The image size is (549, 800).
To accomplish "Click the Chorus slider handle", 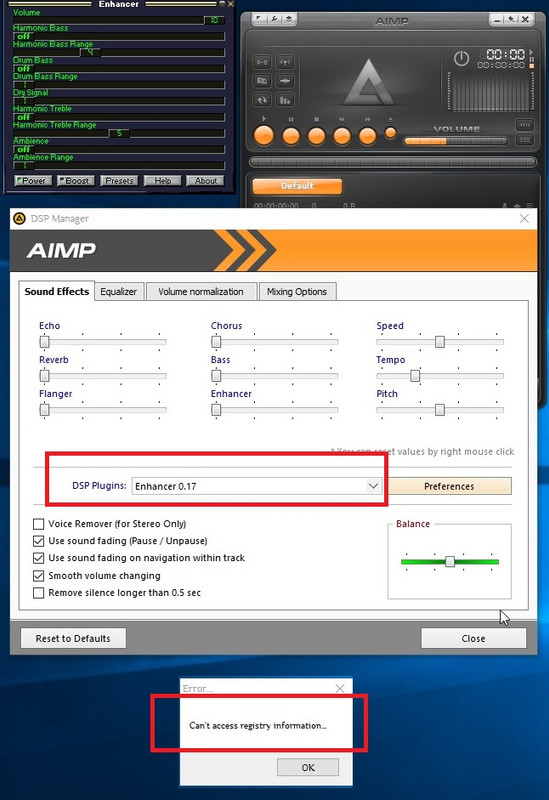I will pos(216,342).
